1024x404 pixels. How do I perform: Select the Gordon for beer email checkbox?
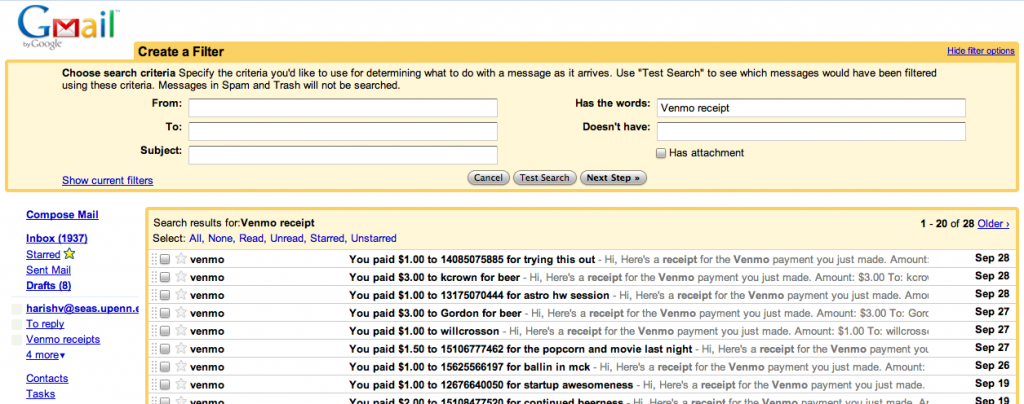(165, 313)
